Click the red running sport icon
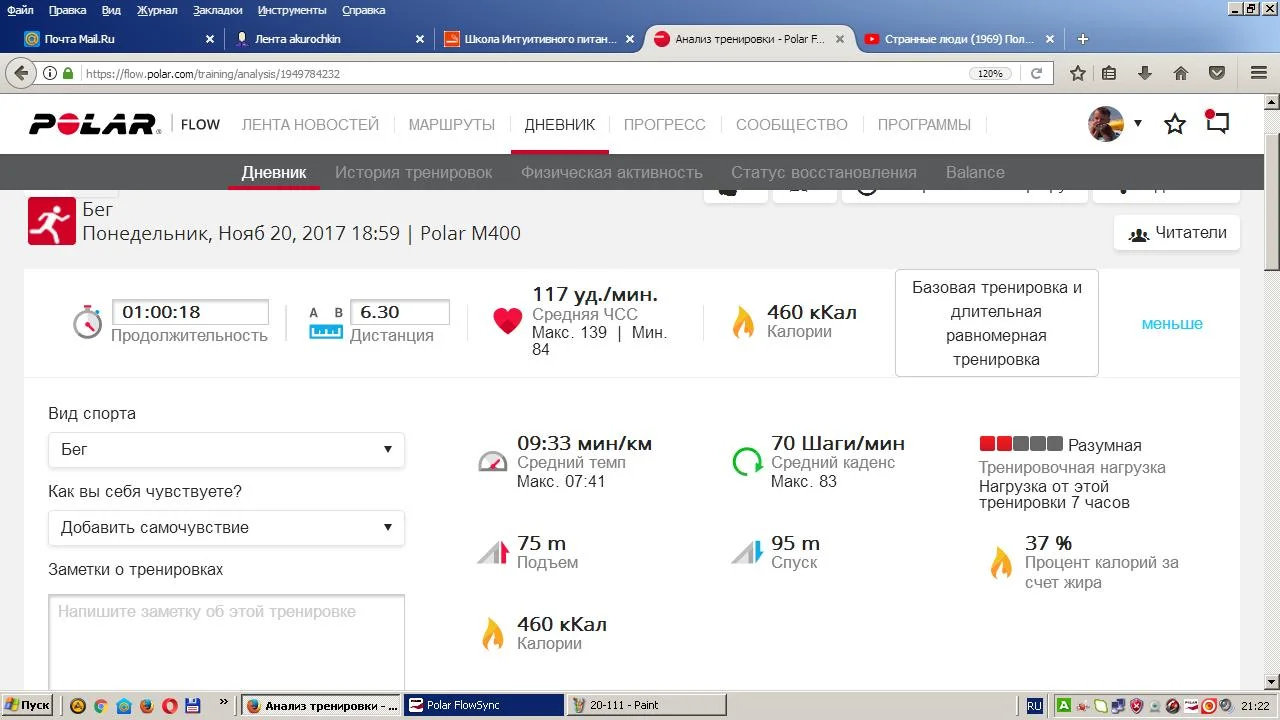This screenshot has height=720, width=1280. [52, 221]
